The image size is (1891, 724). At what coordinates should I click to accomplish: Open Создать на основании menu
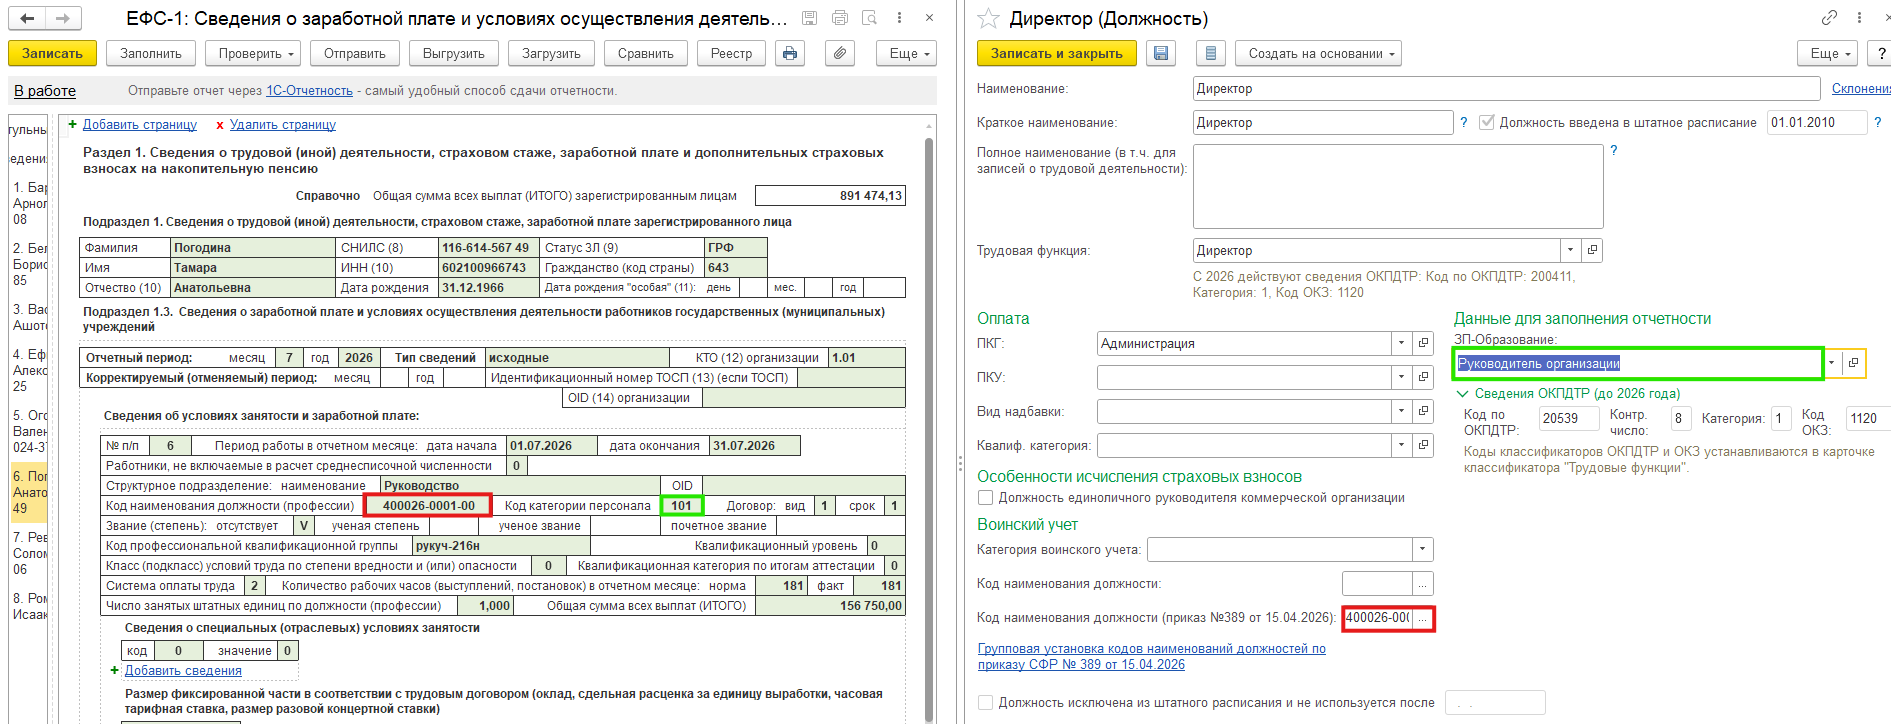click(x=1318, y=53)
